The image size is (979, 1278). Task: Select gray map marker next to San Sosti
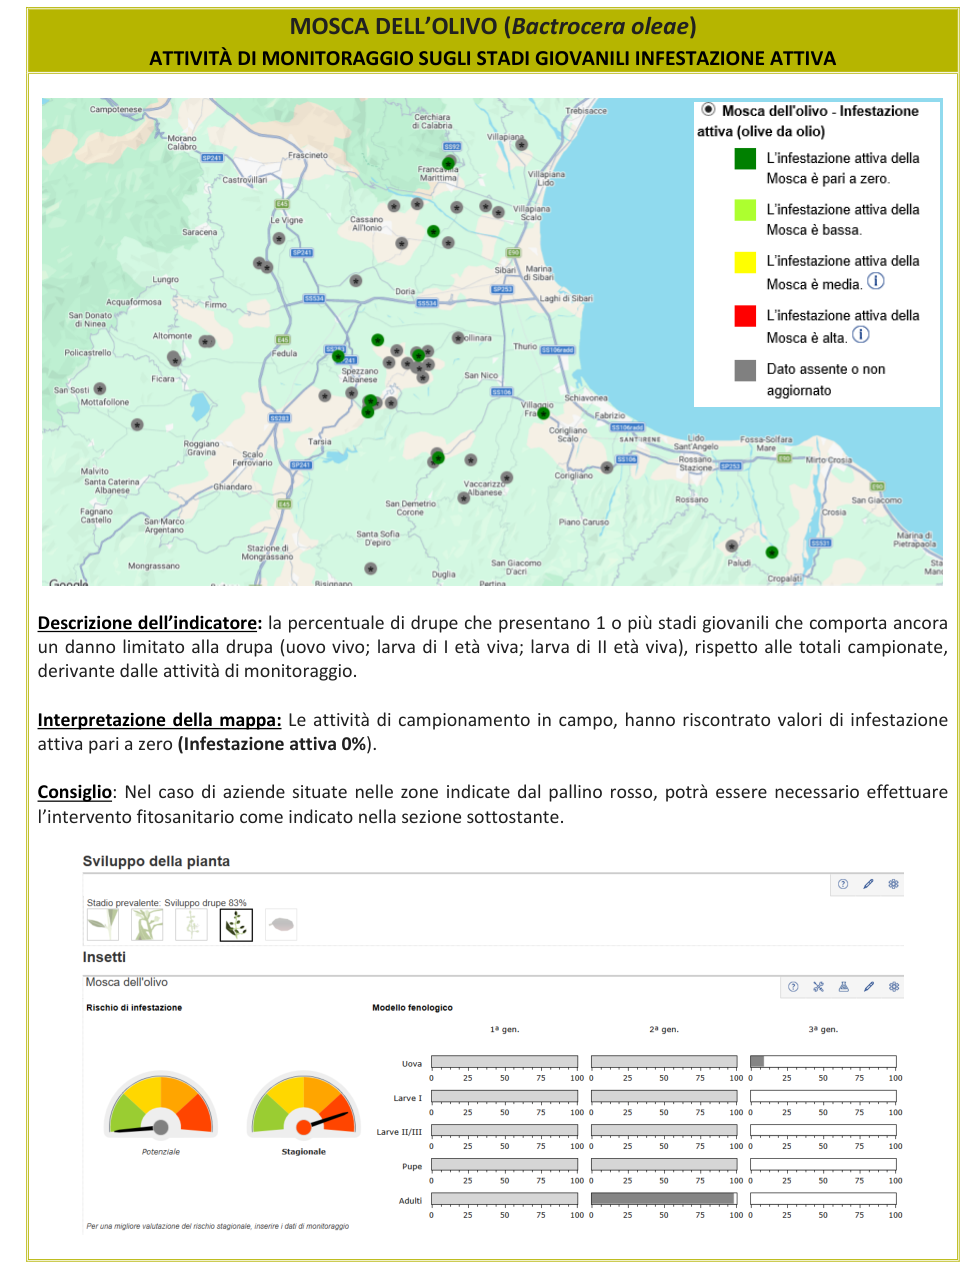(100, 389)
